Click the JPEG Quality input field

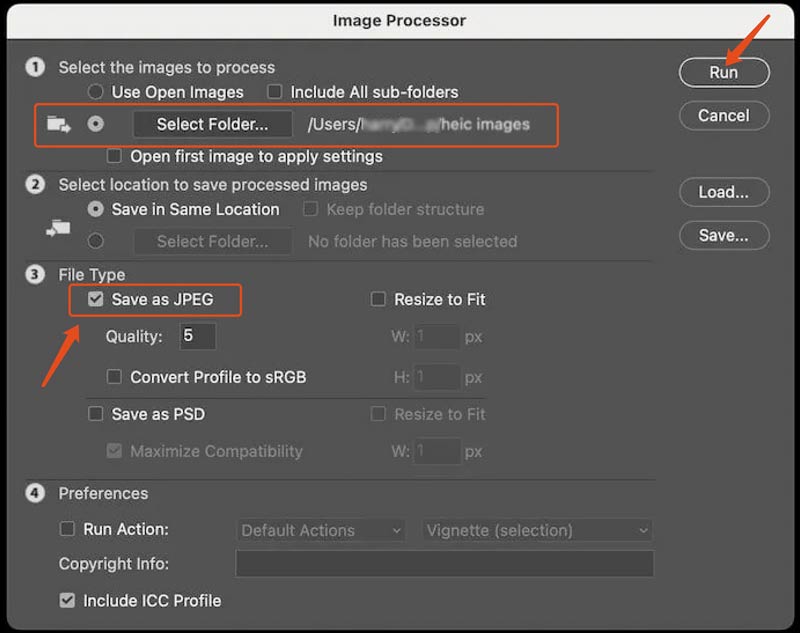click(x=198, y=336)
